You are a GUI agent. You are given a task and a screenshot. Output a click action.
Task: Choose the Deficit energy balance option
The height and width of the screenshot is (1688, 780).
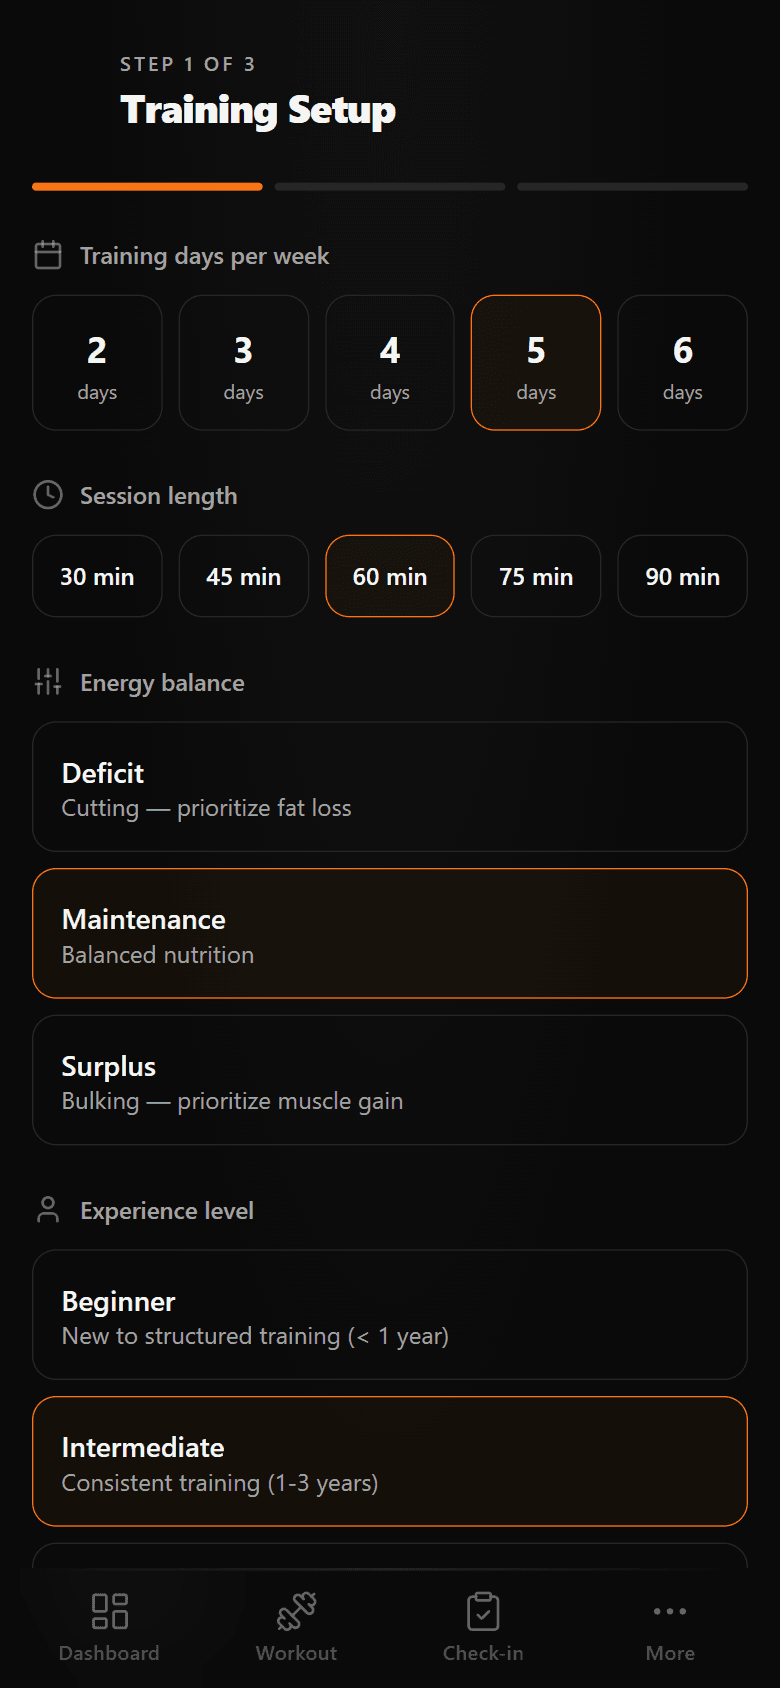click(390, 787)
